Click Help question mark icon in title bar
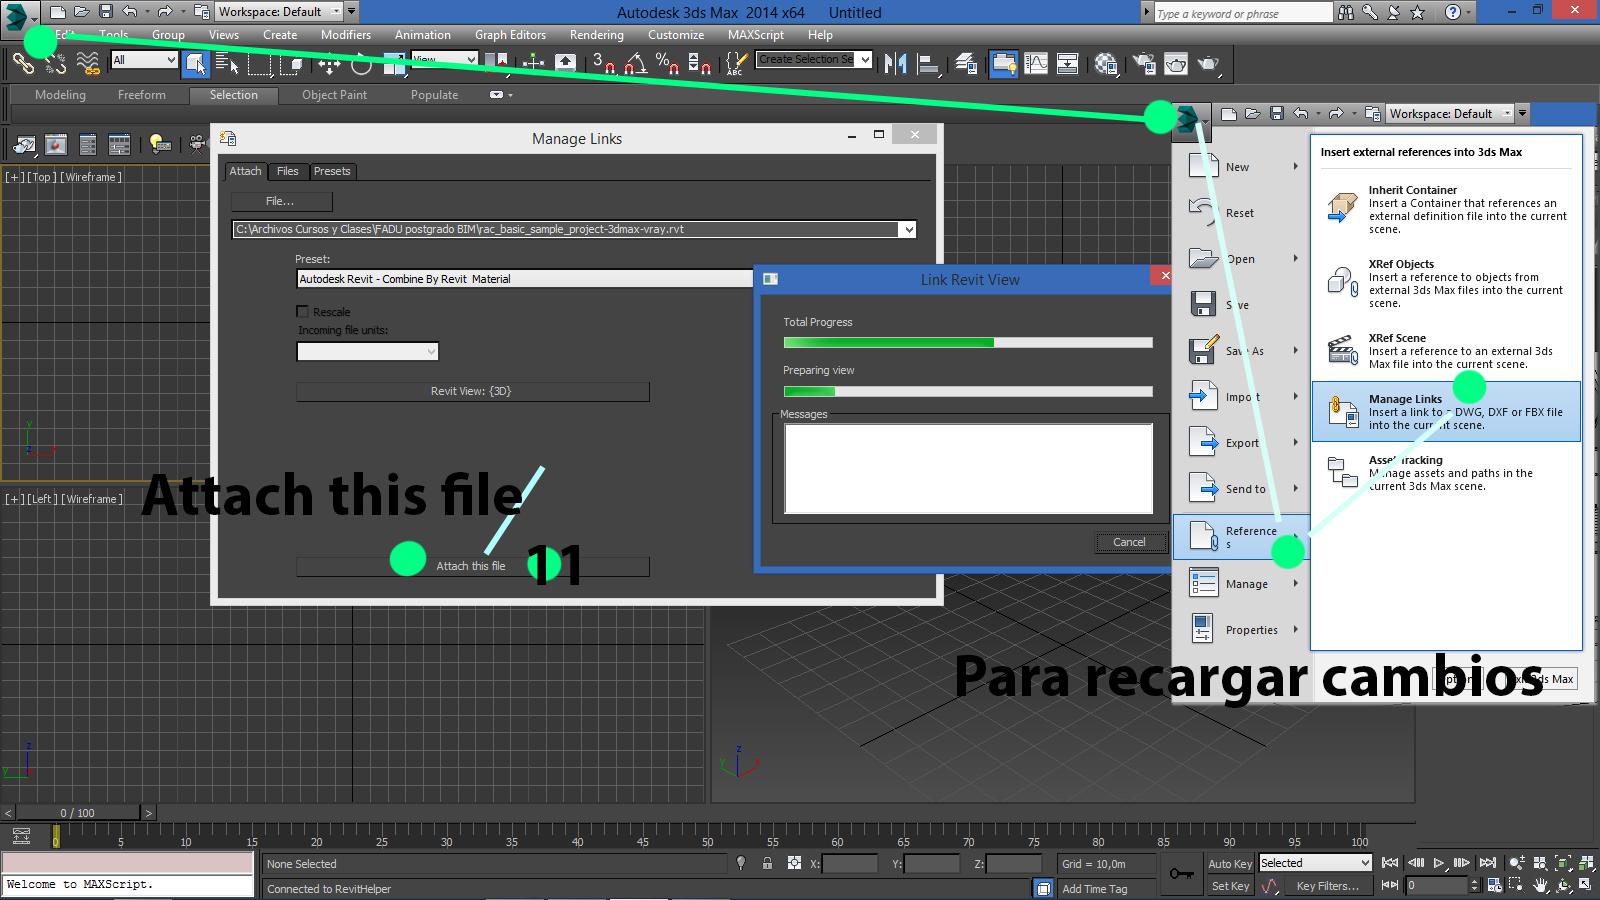 click(x=1453, y=13)
